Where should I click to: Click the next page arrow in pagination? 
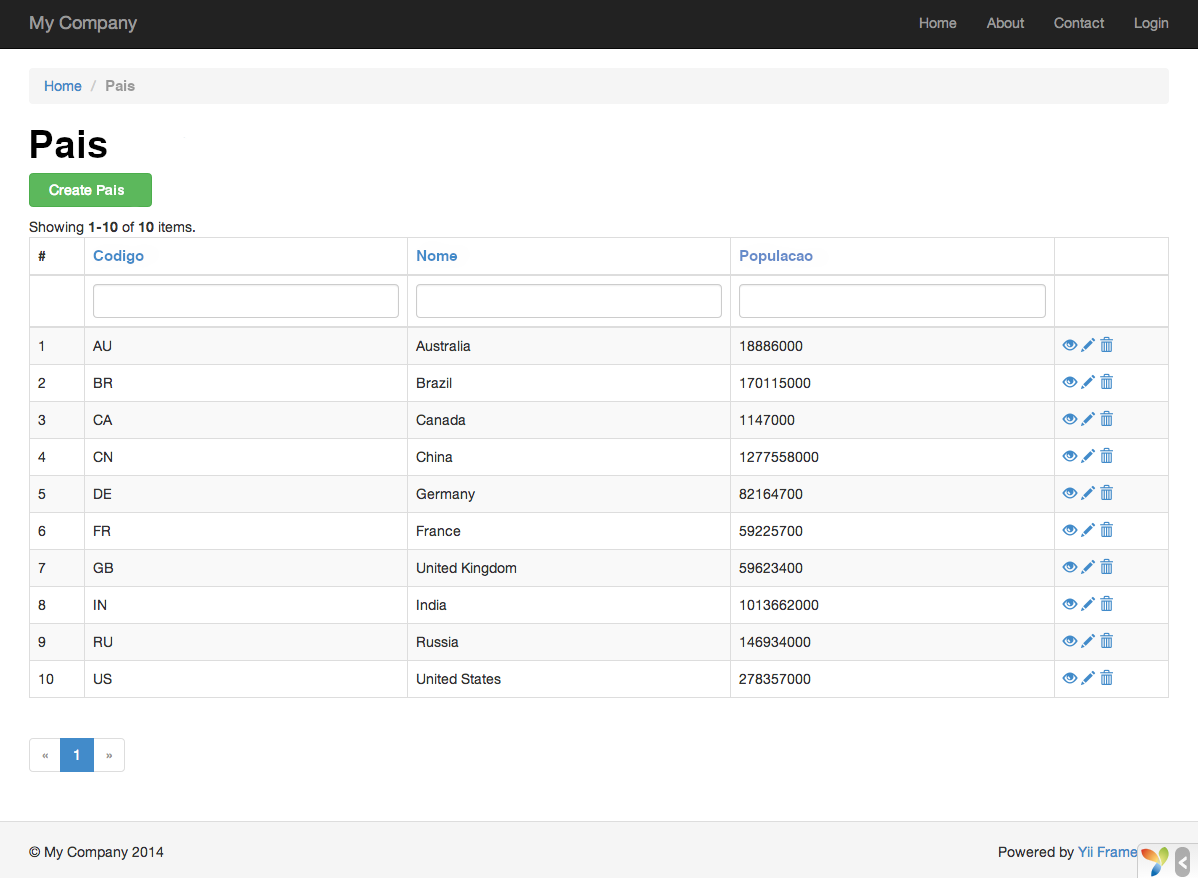point(109,755)
